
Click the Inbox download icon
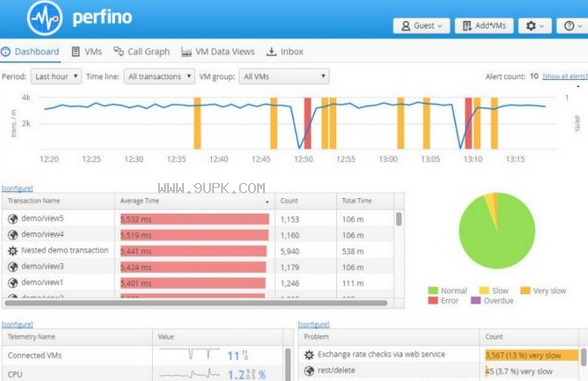pos(271,52)
